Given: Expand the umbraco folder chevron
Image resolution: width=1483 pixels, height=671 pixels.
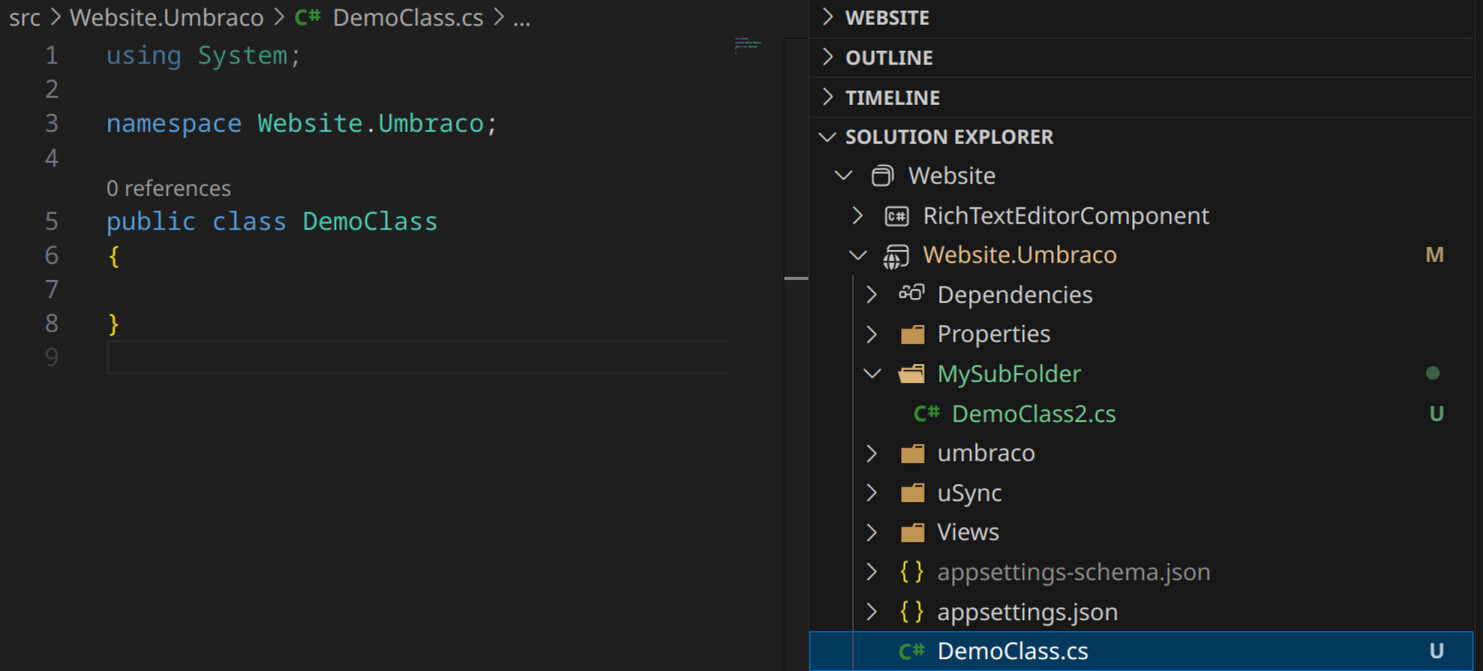Looking at the screenshot, I should pos(873,453).
